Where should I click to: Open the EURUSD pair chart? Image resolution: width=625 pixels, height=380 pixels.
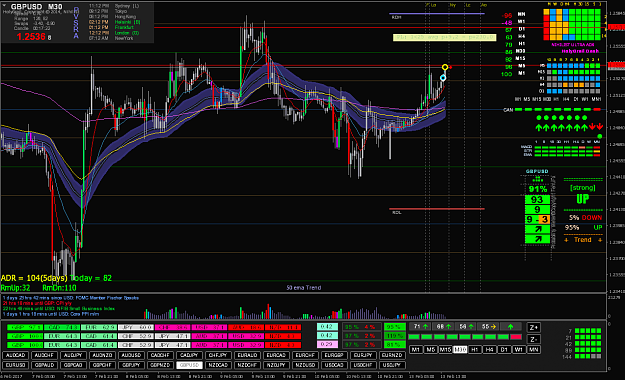pyautogui.click(x=15, y=365)
